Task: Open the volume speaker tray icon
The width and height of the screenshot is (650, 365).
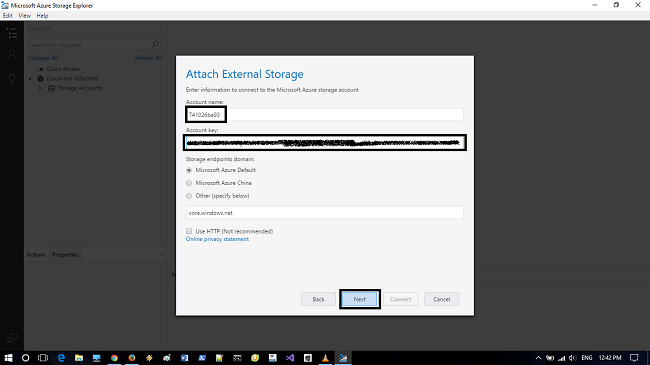Action: (x=572, y=358)
